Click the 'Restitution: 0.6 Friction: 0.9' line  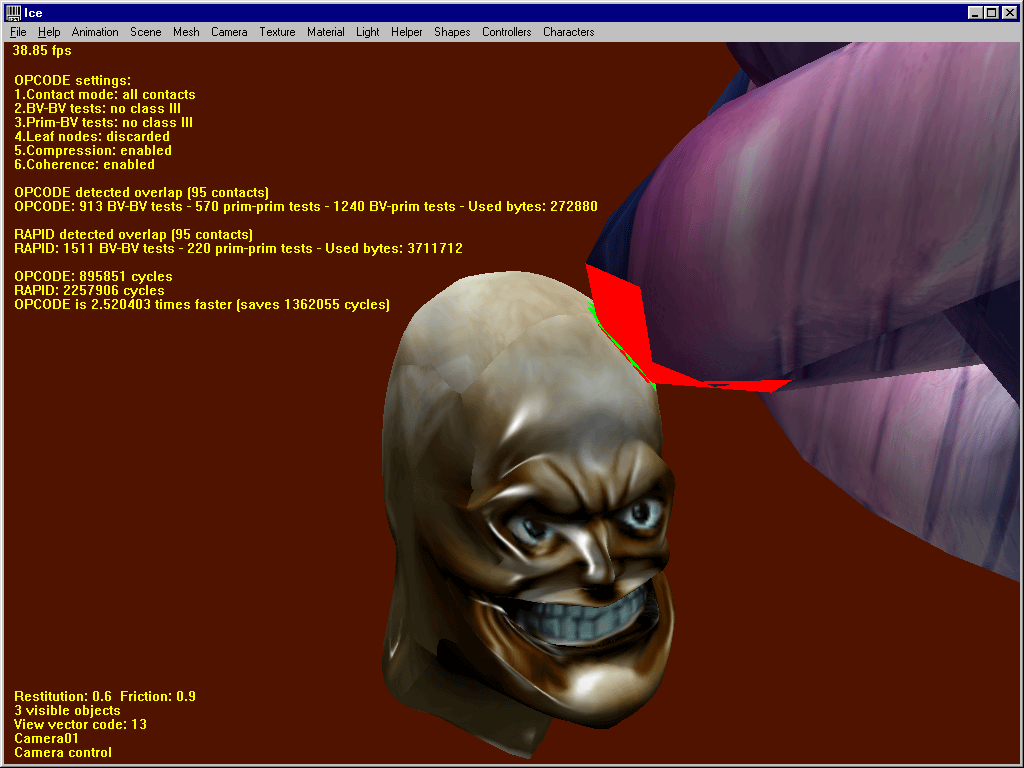tap(104, 696)
